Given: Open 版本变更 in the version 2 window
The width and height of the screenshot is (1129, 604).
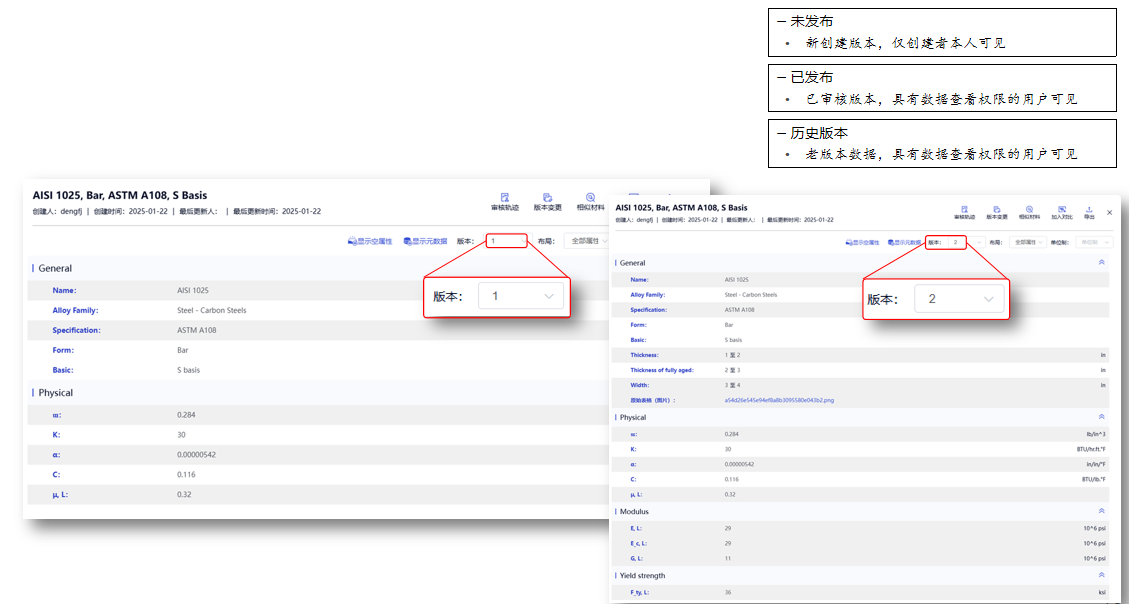Looking at the screenshot, I should point(997,212).
